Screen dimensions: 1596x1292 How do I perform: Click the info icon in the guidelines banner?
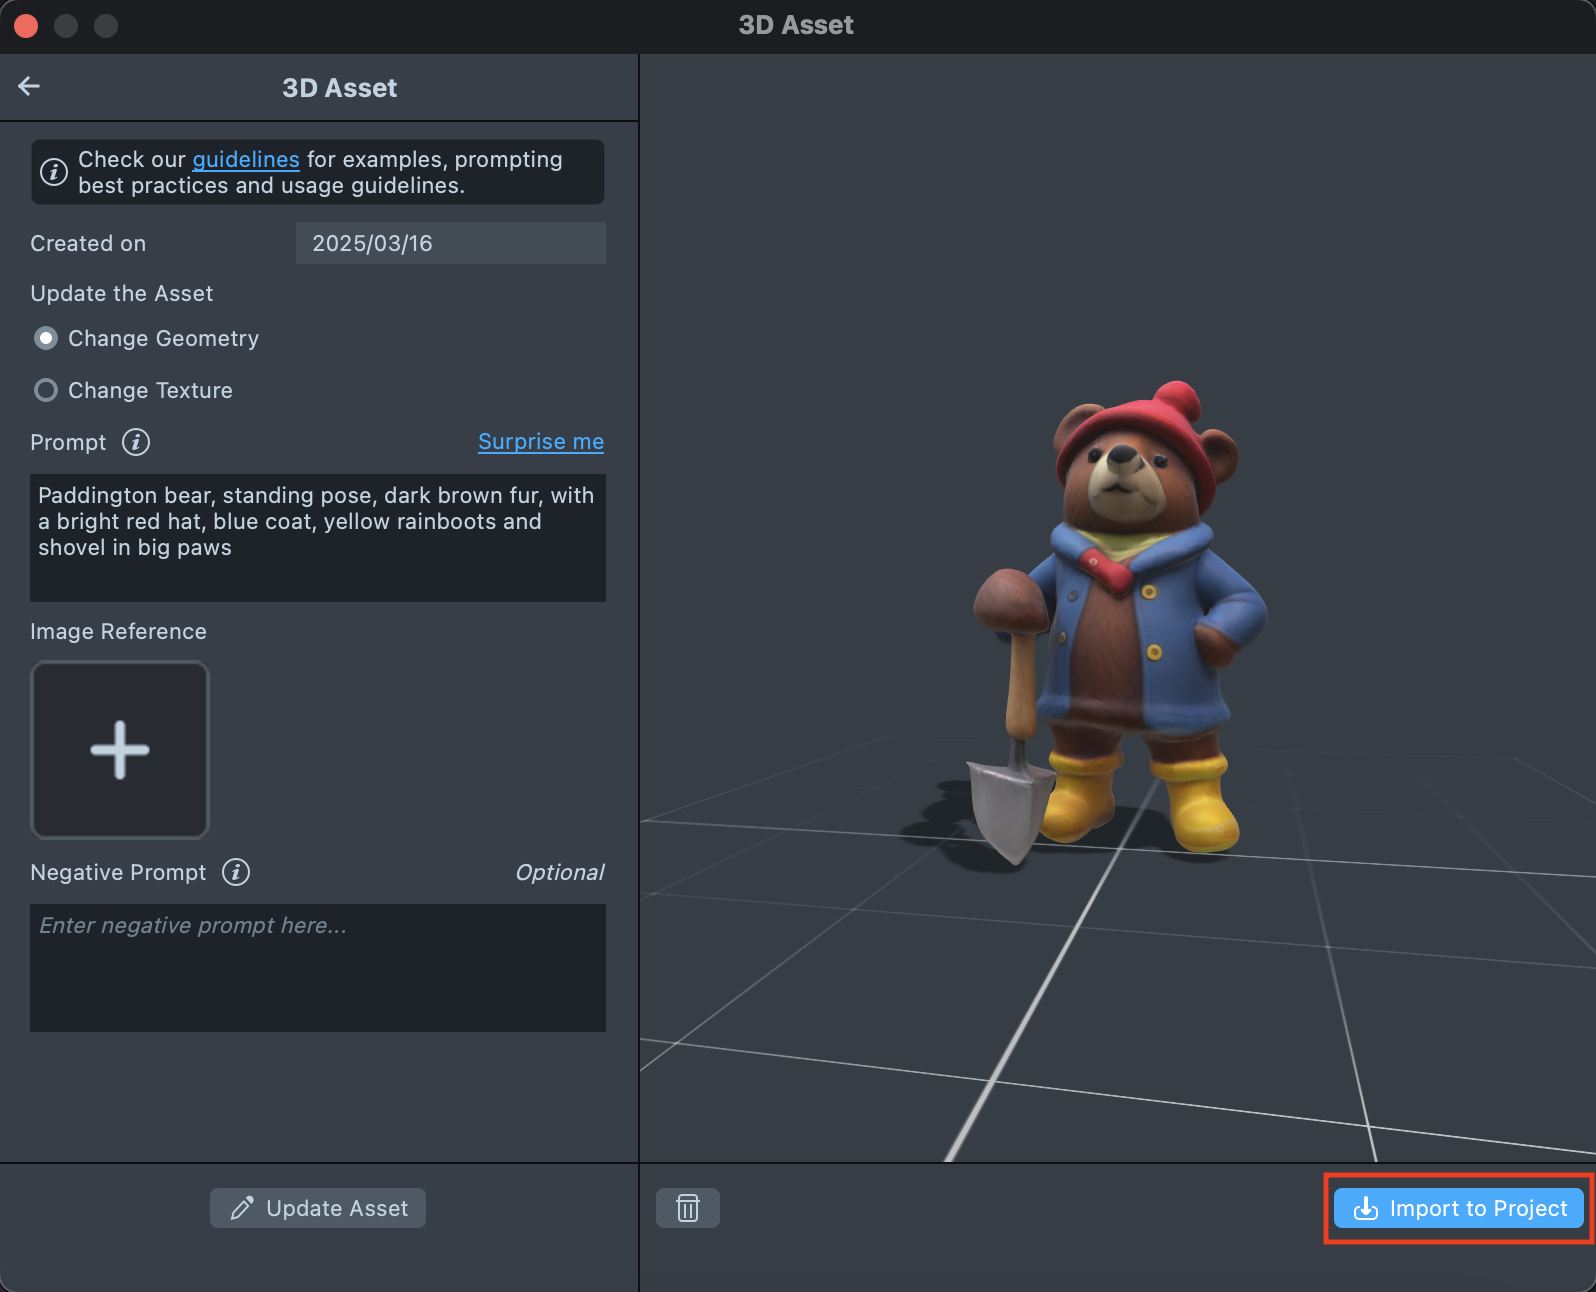54,172
